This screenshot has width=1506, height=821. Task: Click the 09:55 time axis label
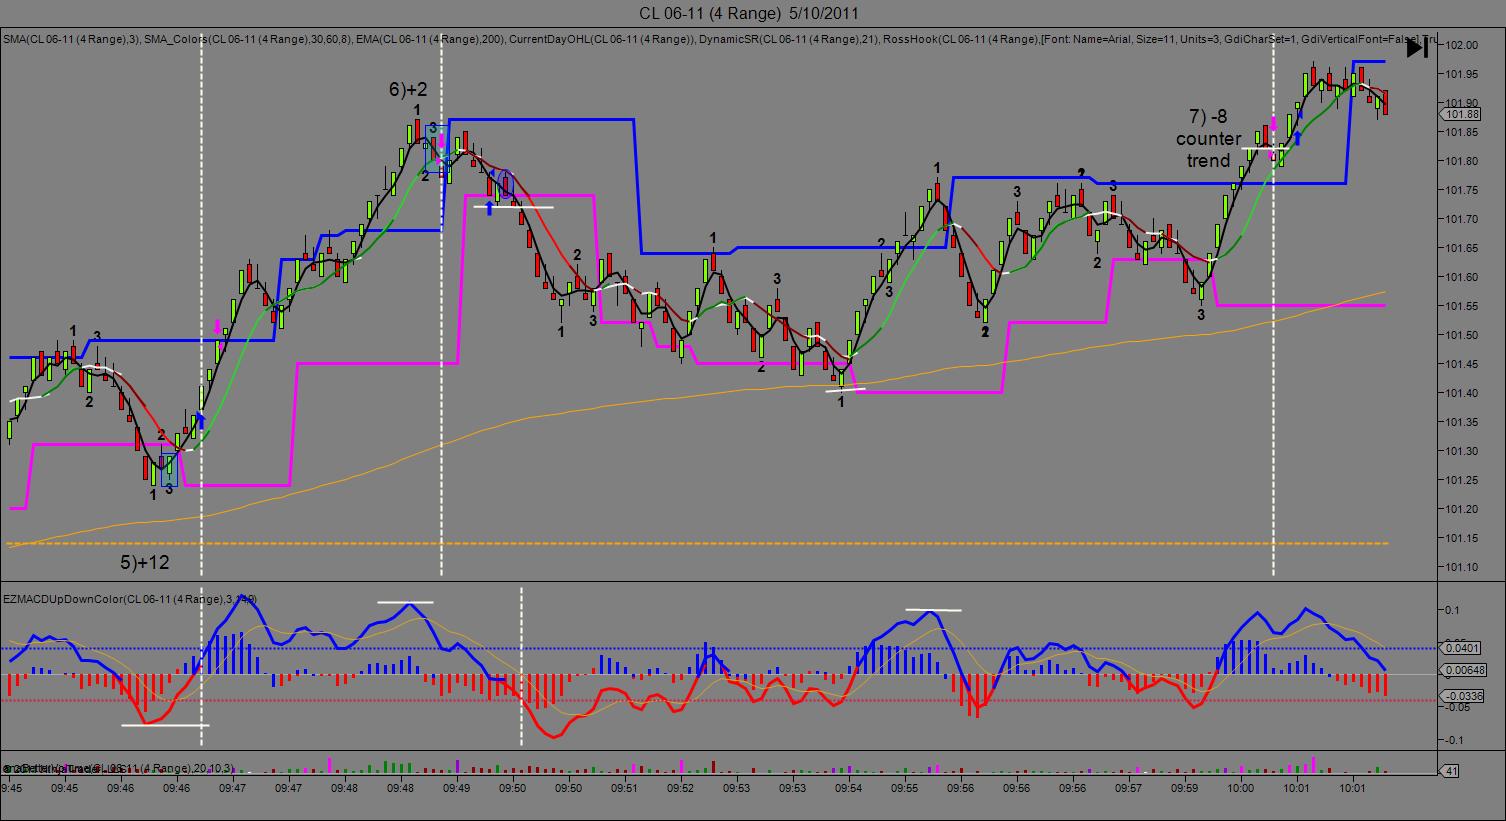pyautogui.click(x=905, y=788)
